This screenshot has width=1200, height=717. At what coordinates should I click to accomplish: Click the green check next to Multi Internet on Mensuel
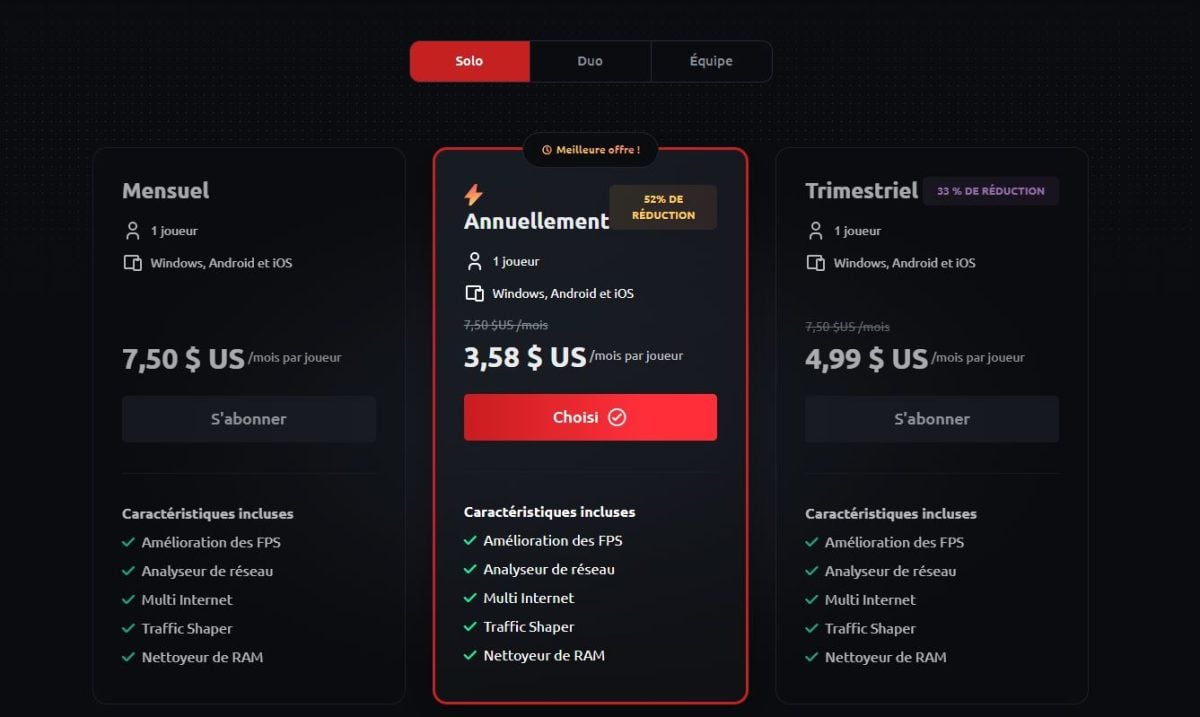click(x=127, y=599)
